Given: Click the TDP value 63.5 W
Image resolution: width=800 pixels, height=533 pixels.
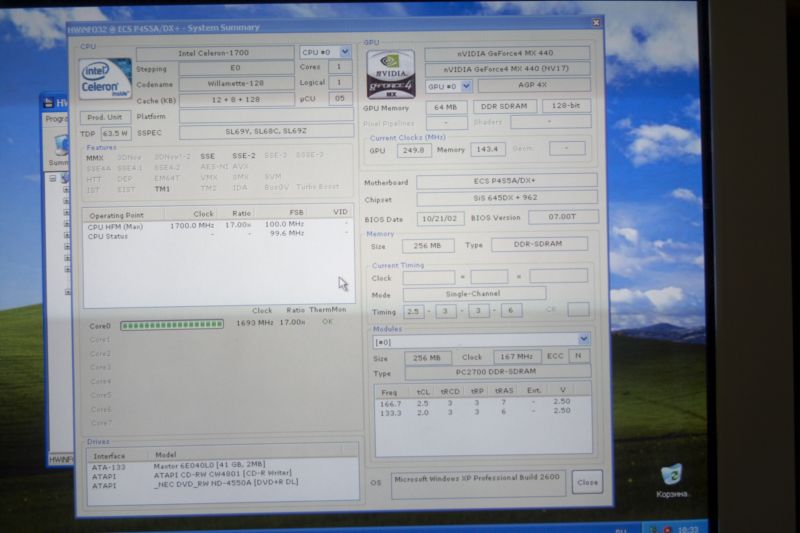Looking at the screenshot, I should coord(115,134).
